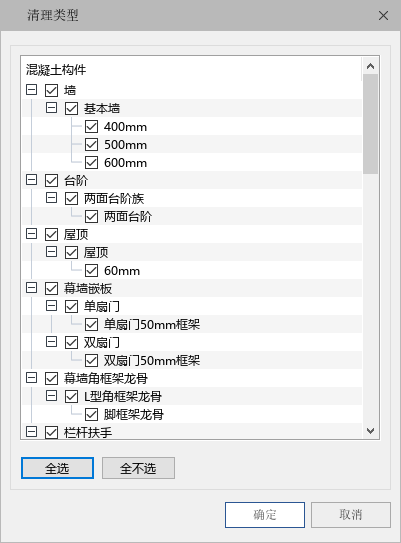This screenshot has height=543, width=401.
Task: Cancel the dialog with 取消
Action: click(351, 515)
